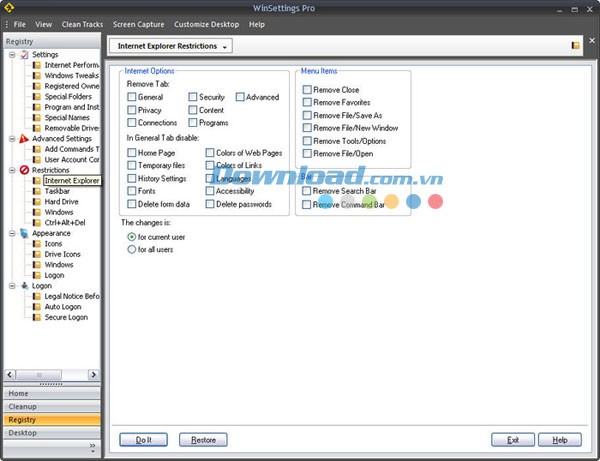Click the Advanced Settings warning icon
The image size is (600, 461).
point(24,138)
